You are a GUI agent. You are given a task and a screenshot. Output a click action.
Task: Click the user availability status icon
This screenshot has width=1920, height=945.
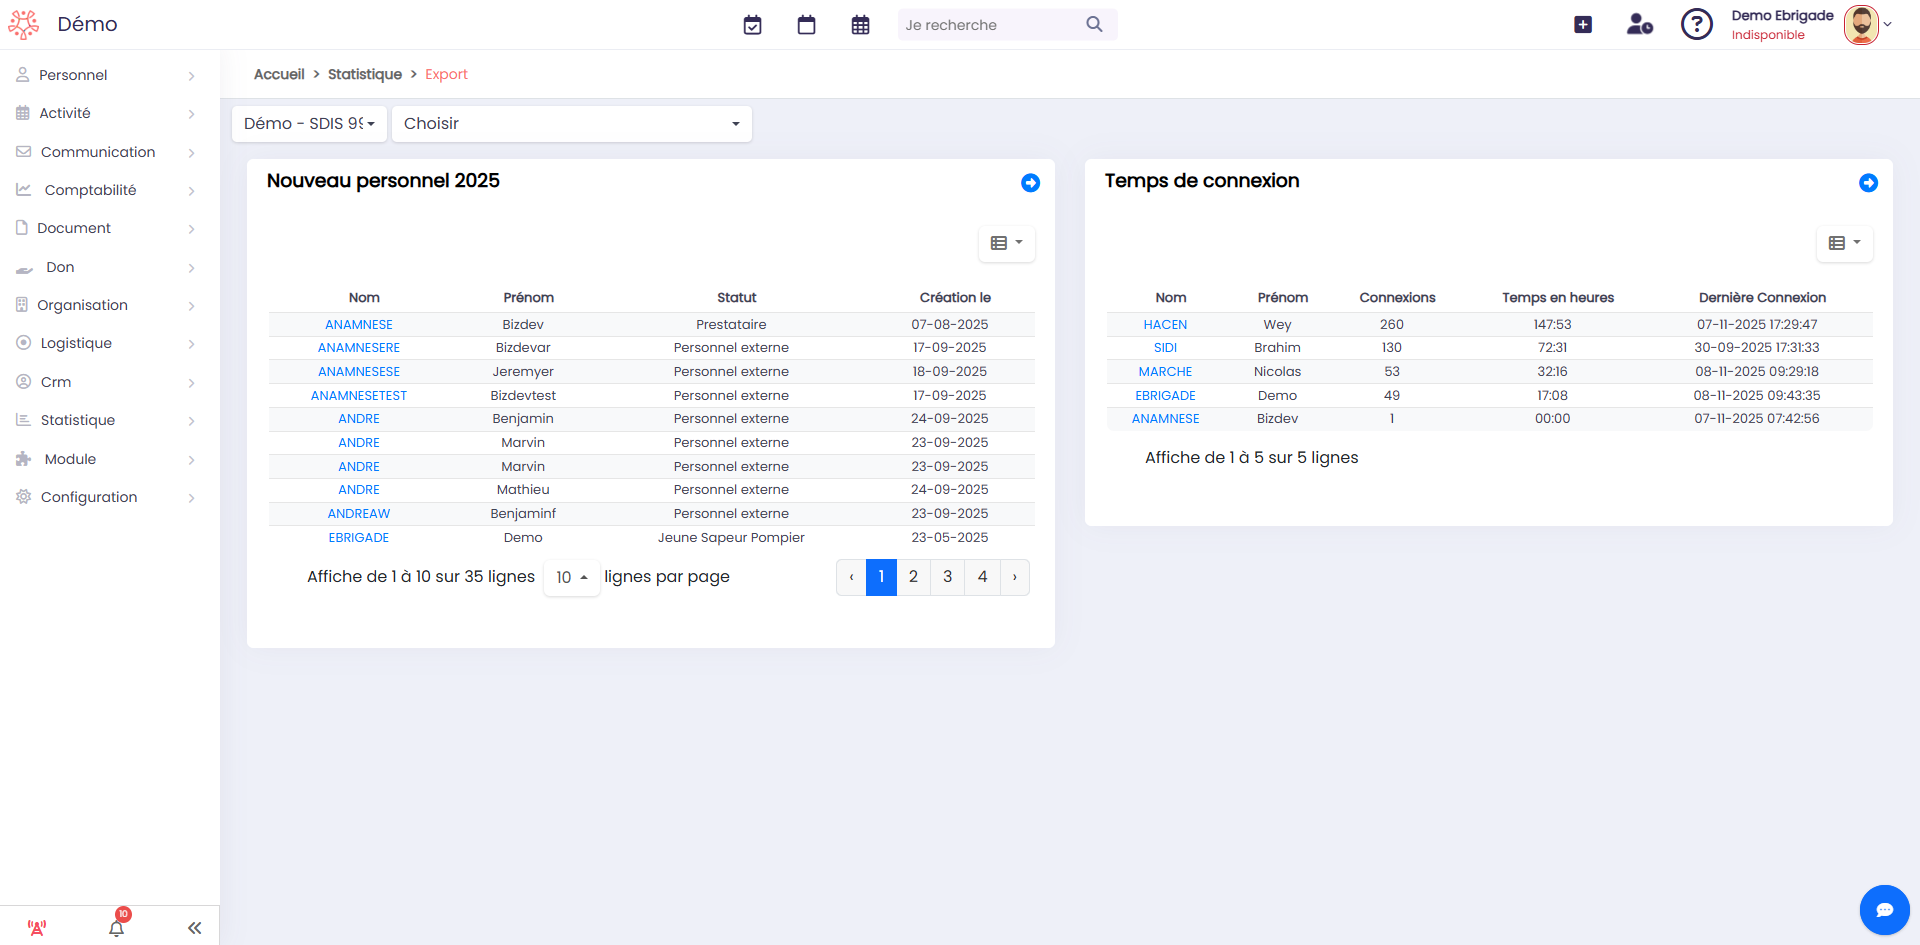(x=1639, y=25)
